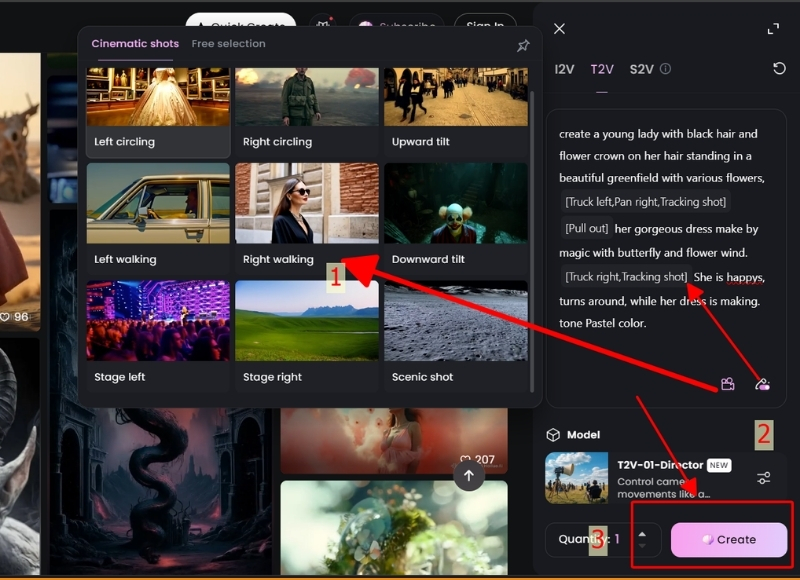Increase quantity with the up stepper arrow
The height and width of the screenshot is (580, 800).
(x=642, y=533)
